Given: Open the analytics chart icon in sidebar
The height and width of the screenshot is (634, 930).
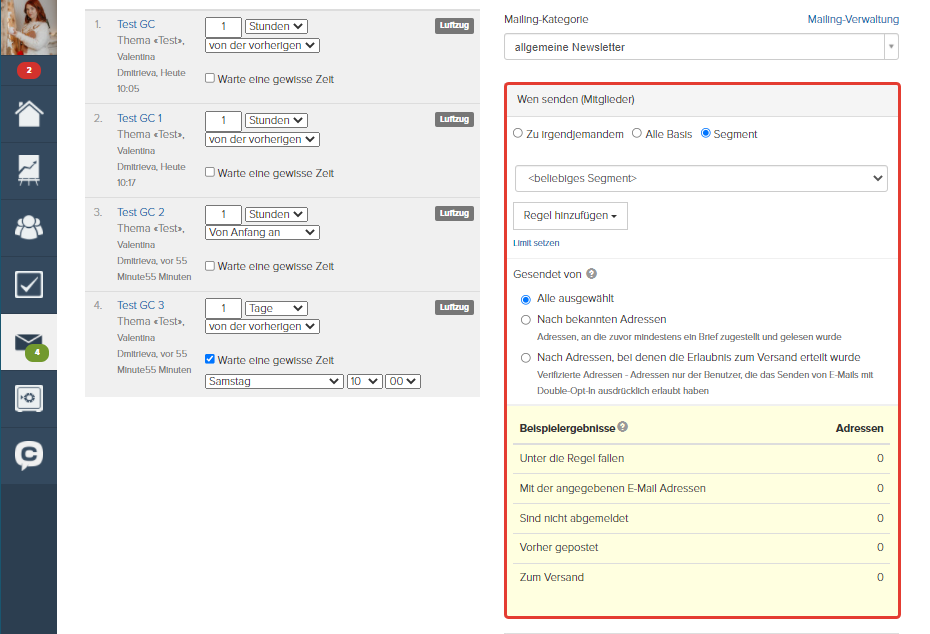Looking at the screenshot, I should [x=28, y=171].
